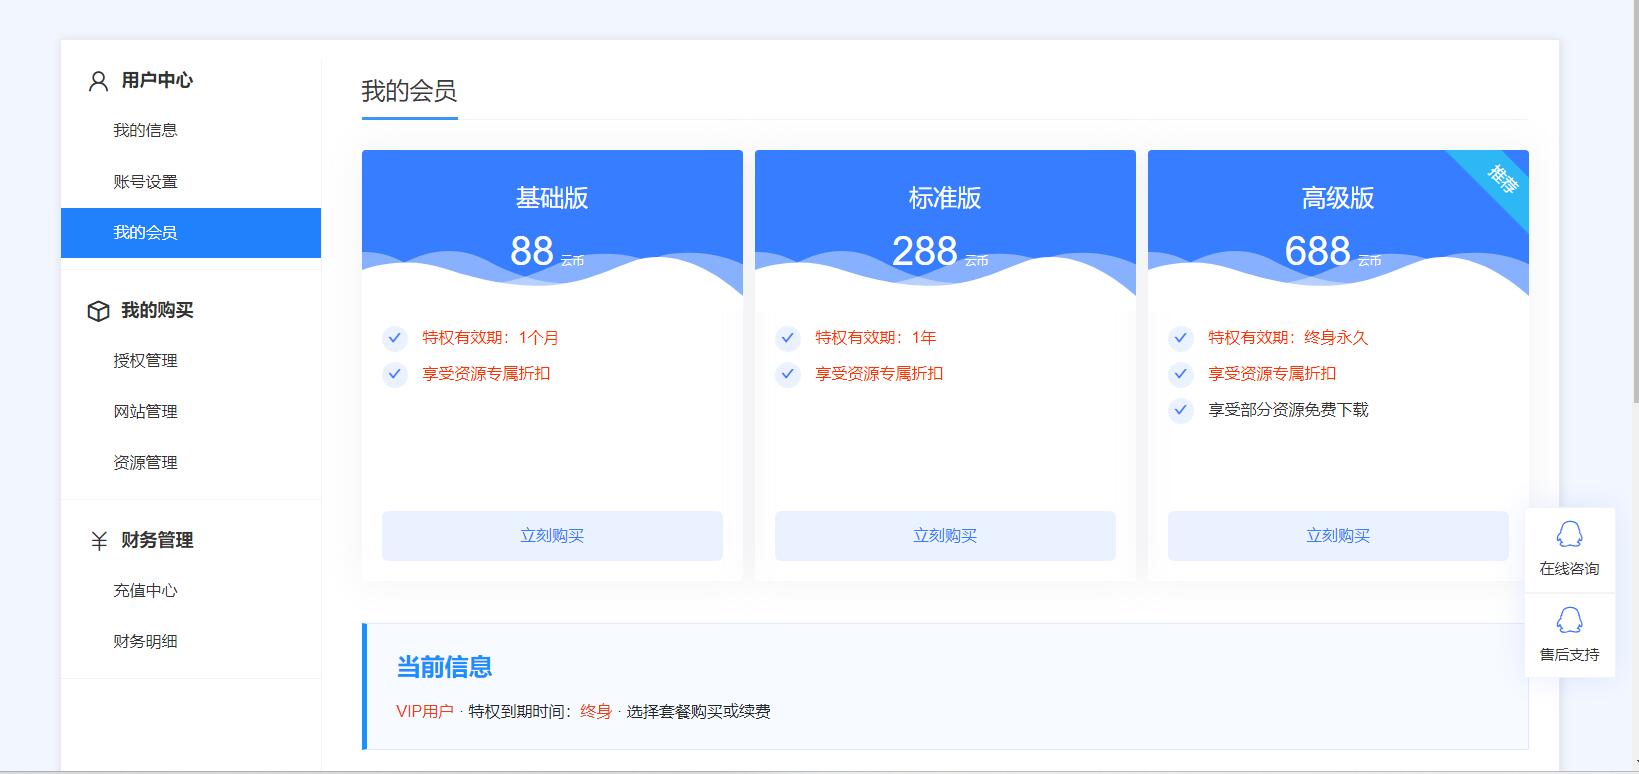1639x774 pixels.
Task: Click the text 特权有效期：1个月
Action: [x=490, y=338]
